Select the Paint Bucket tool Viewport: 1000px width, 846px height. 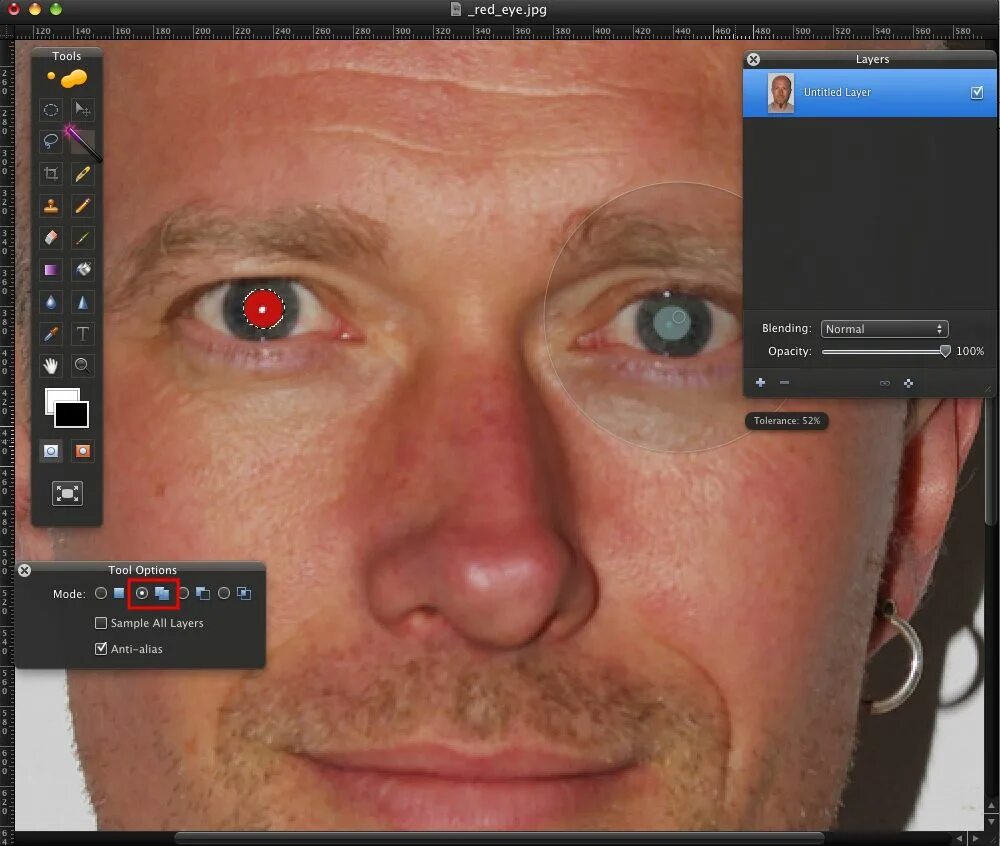(82, 270)
